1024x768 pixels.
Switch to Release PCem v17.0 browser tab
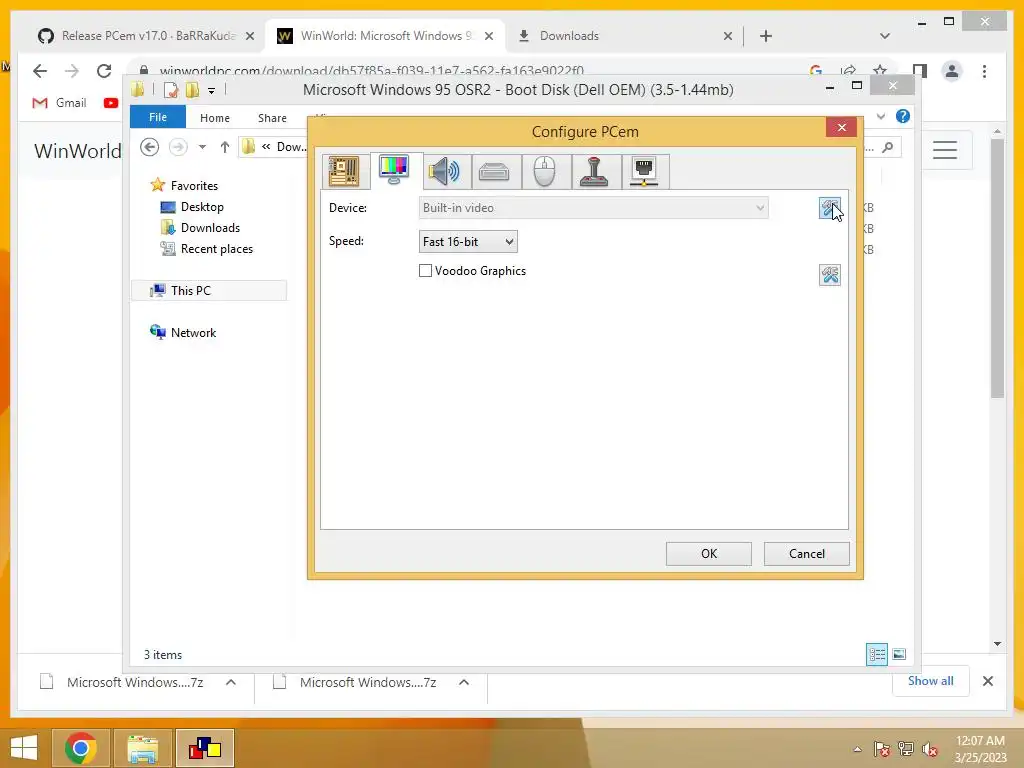(147, 36)
